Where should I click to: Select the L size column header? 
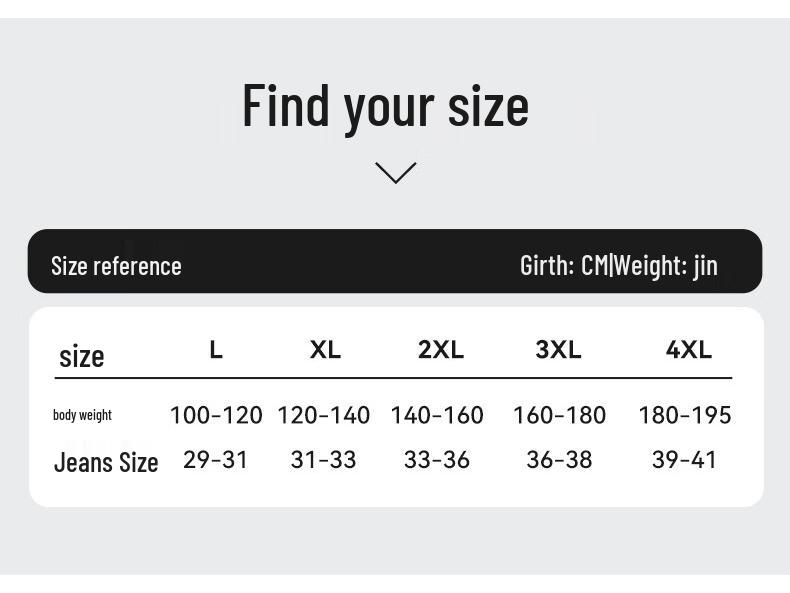[x=216, y=350]
